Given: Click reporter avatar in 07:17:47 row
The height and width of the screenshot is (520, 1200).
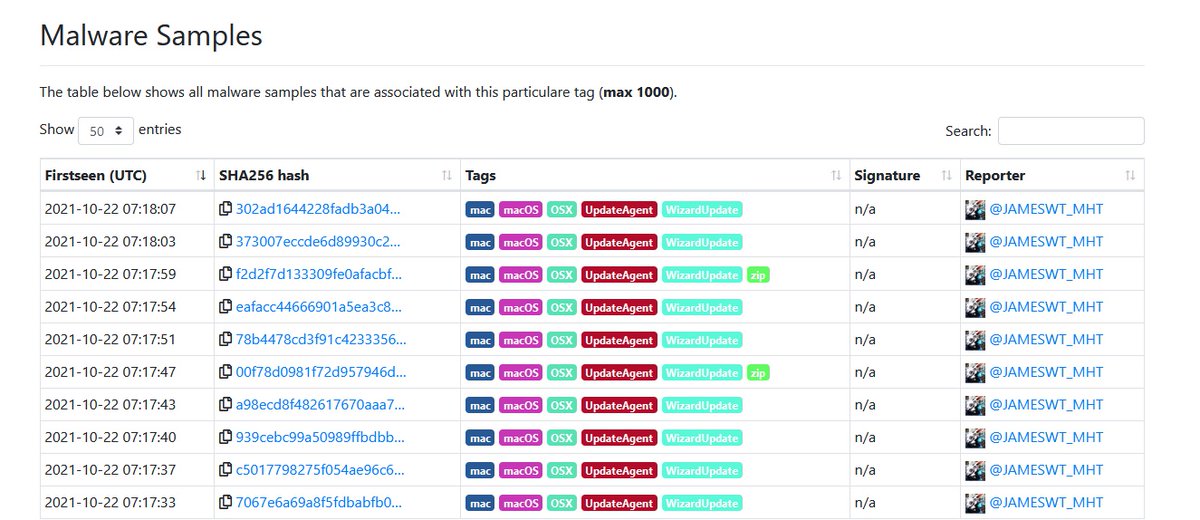Looking at the screenshot, I should coord(975,372).
